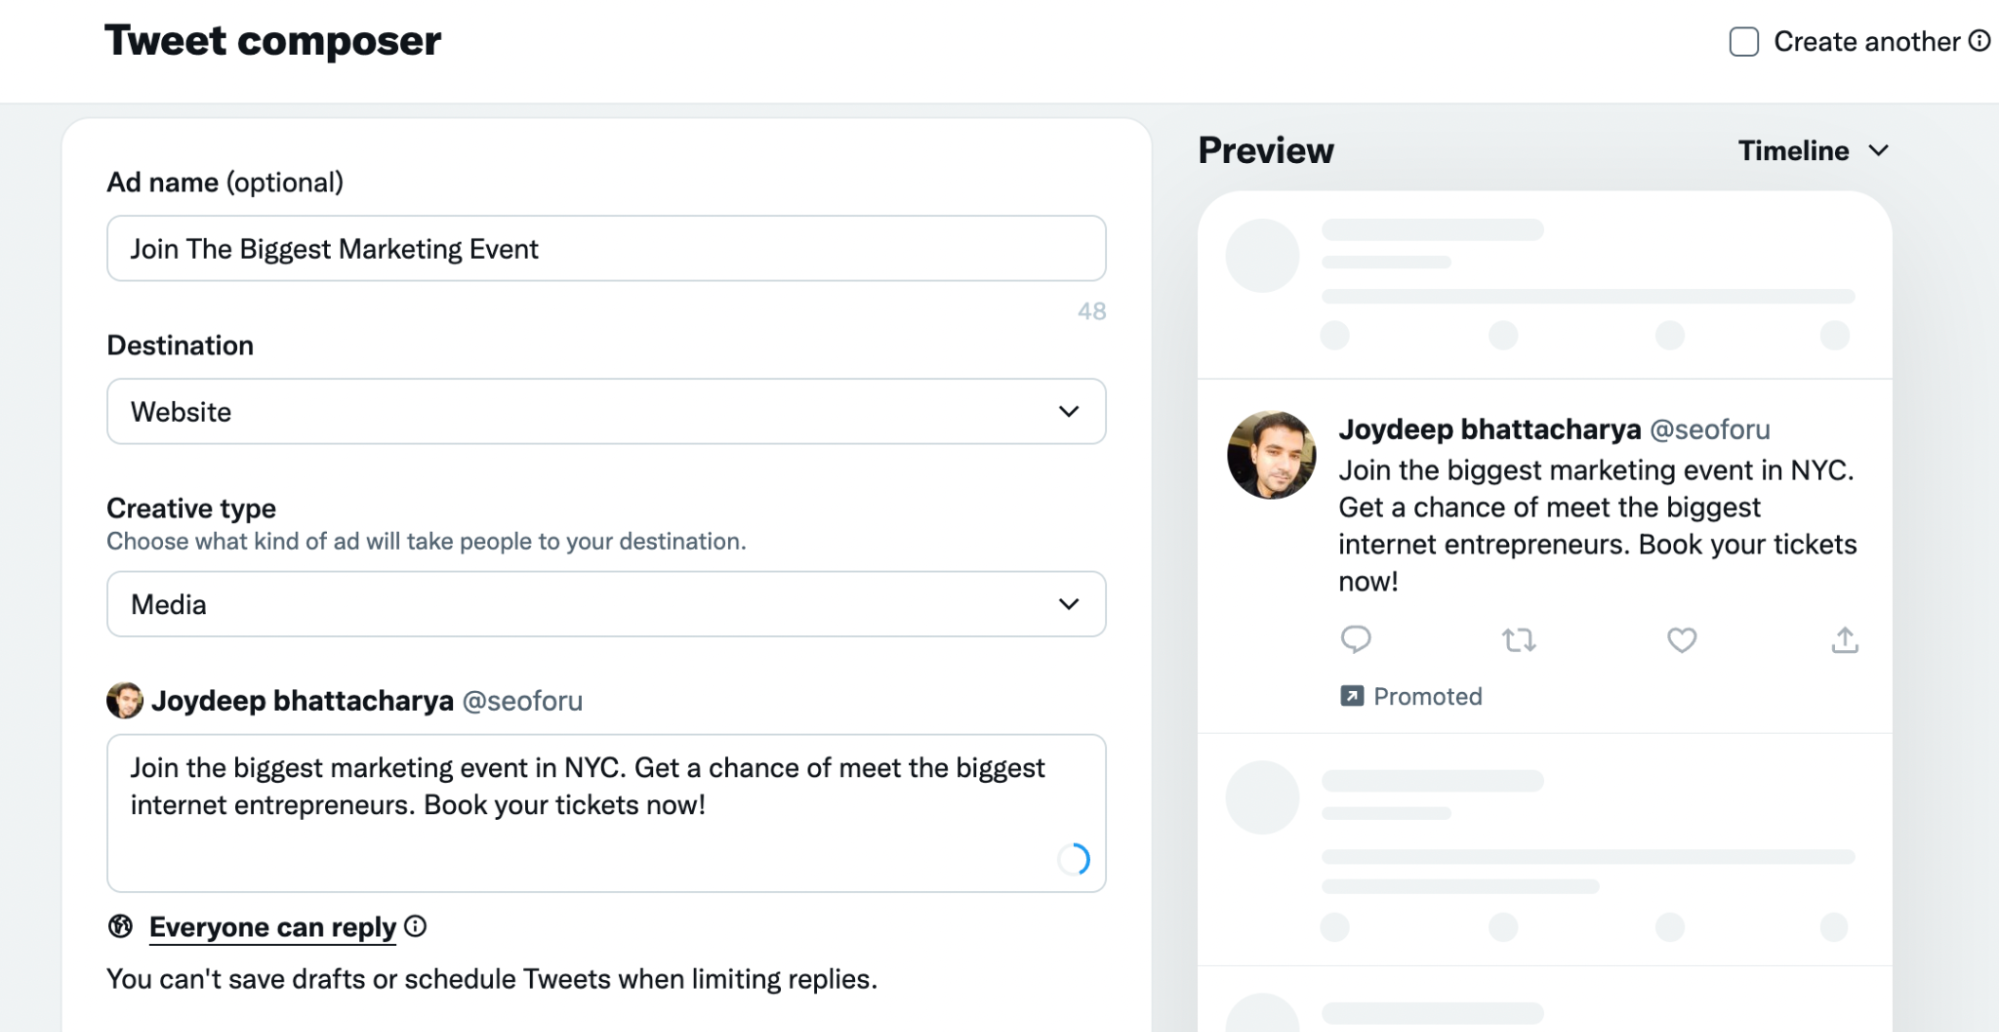Open Everyone can reply settings link
This screenshot has height=1032, width=1999.
pos(272,928)
